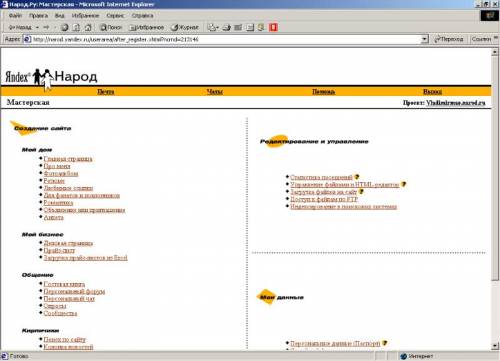
Task: Open the Избранное favorites toolbar button
Action: click(x=147, y=27)
